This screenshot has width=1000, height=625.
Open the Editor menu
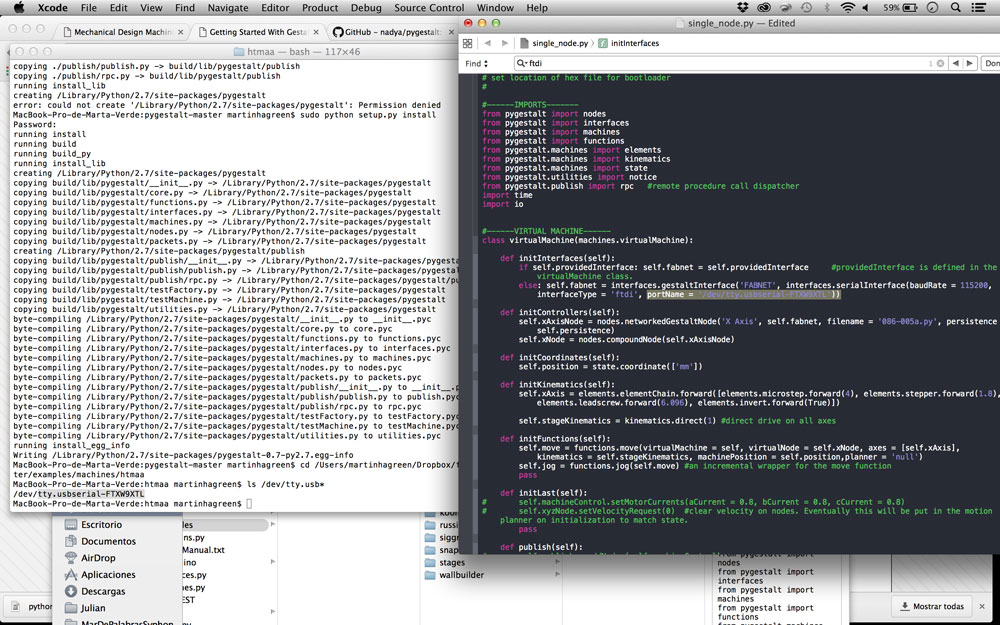tap(275, 8)
